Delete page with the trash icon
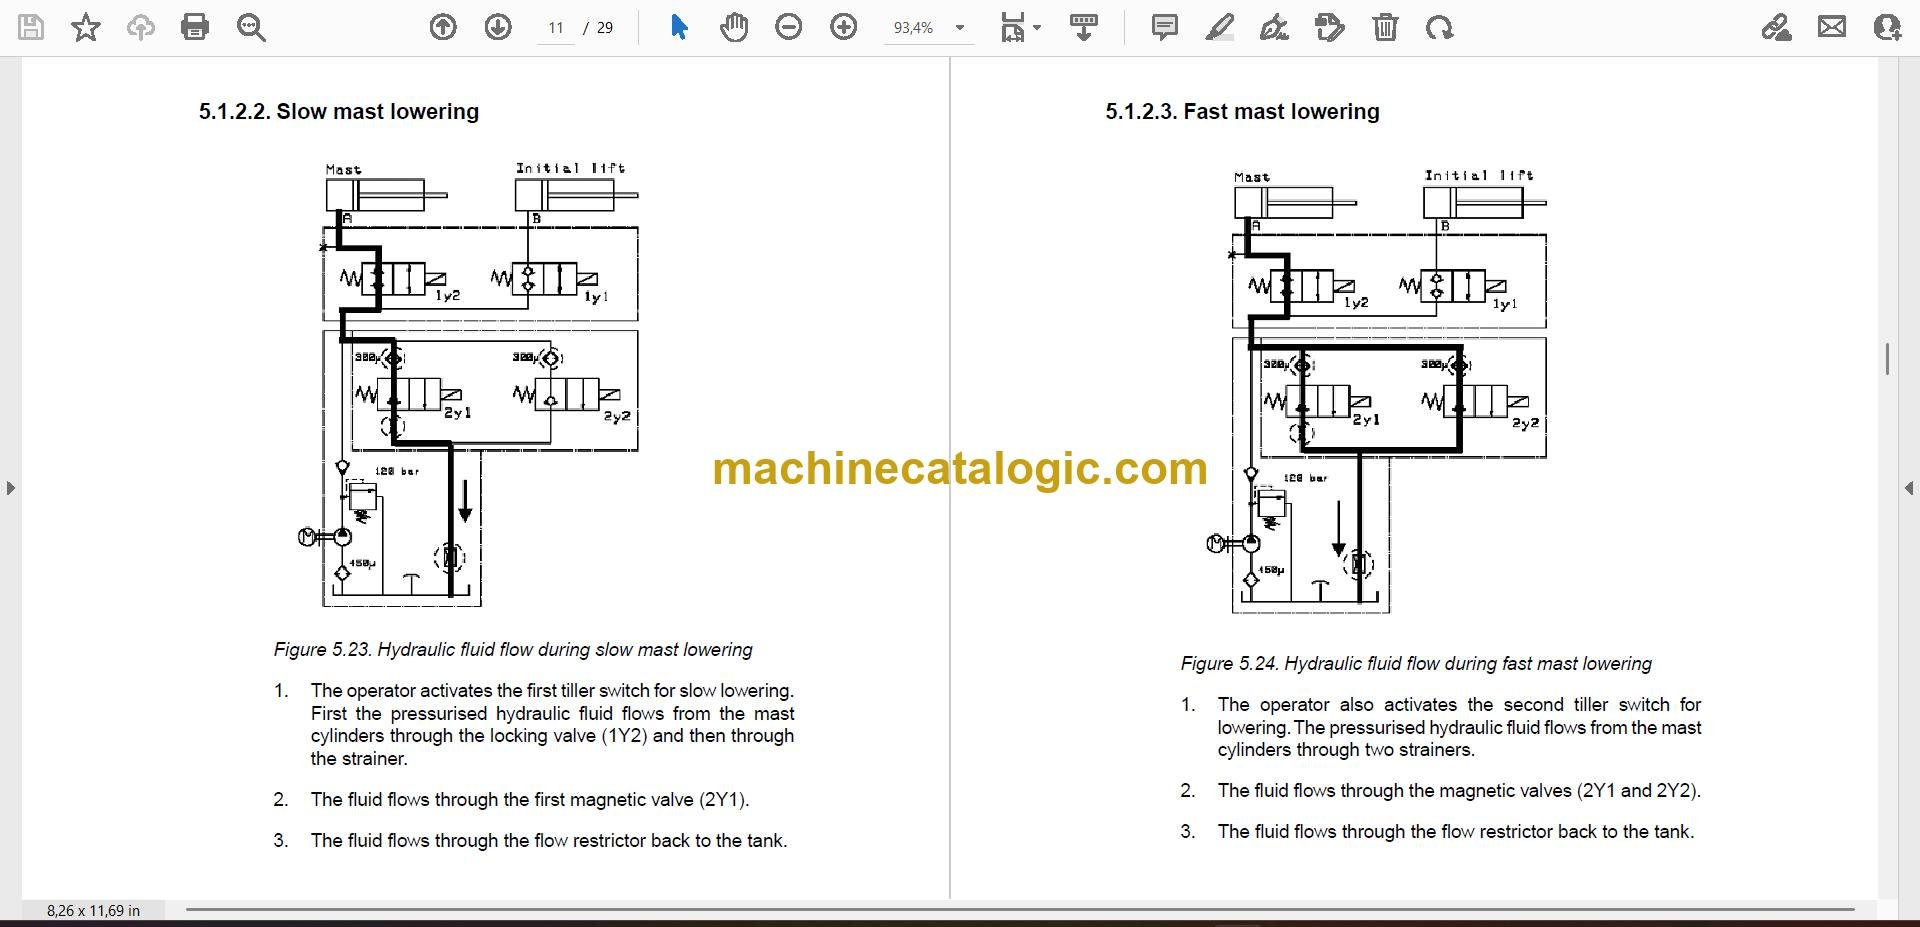This screenshot has height=927, width=1920. tap(1385, 27)
